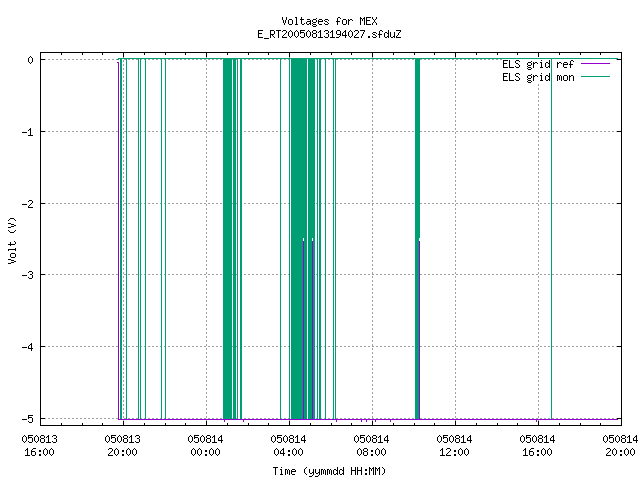Click the y-axis tick value -1
This screenshot has width=640, height=480.
click(28, 132)
